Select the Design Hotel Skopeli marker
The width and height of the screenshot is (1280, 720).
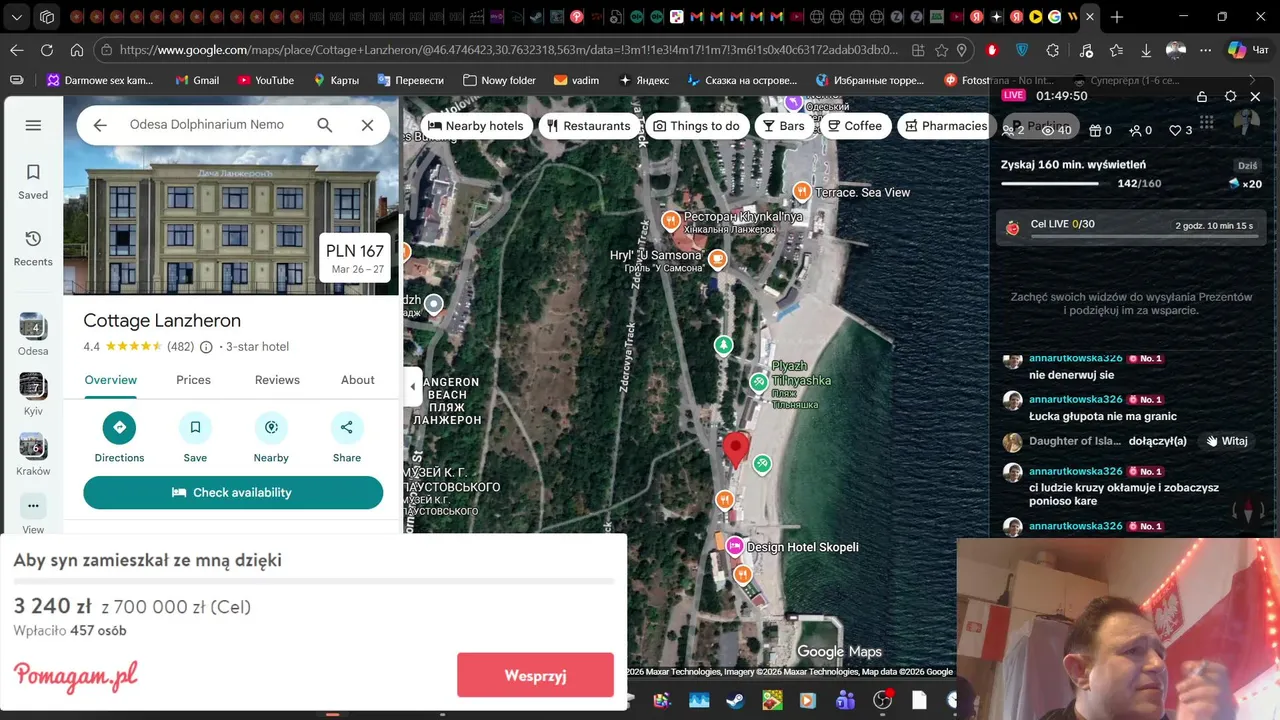click(735, 546)
